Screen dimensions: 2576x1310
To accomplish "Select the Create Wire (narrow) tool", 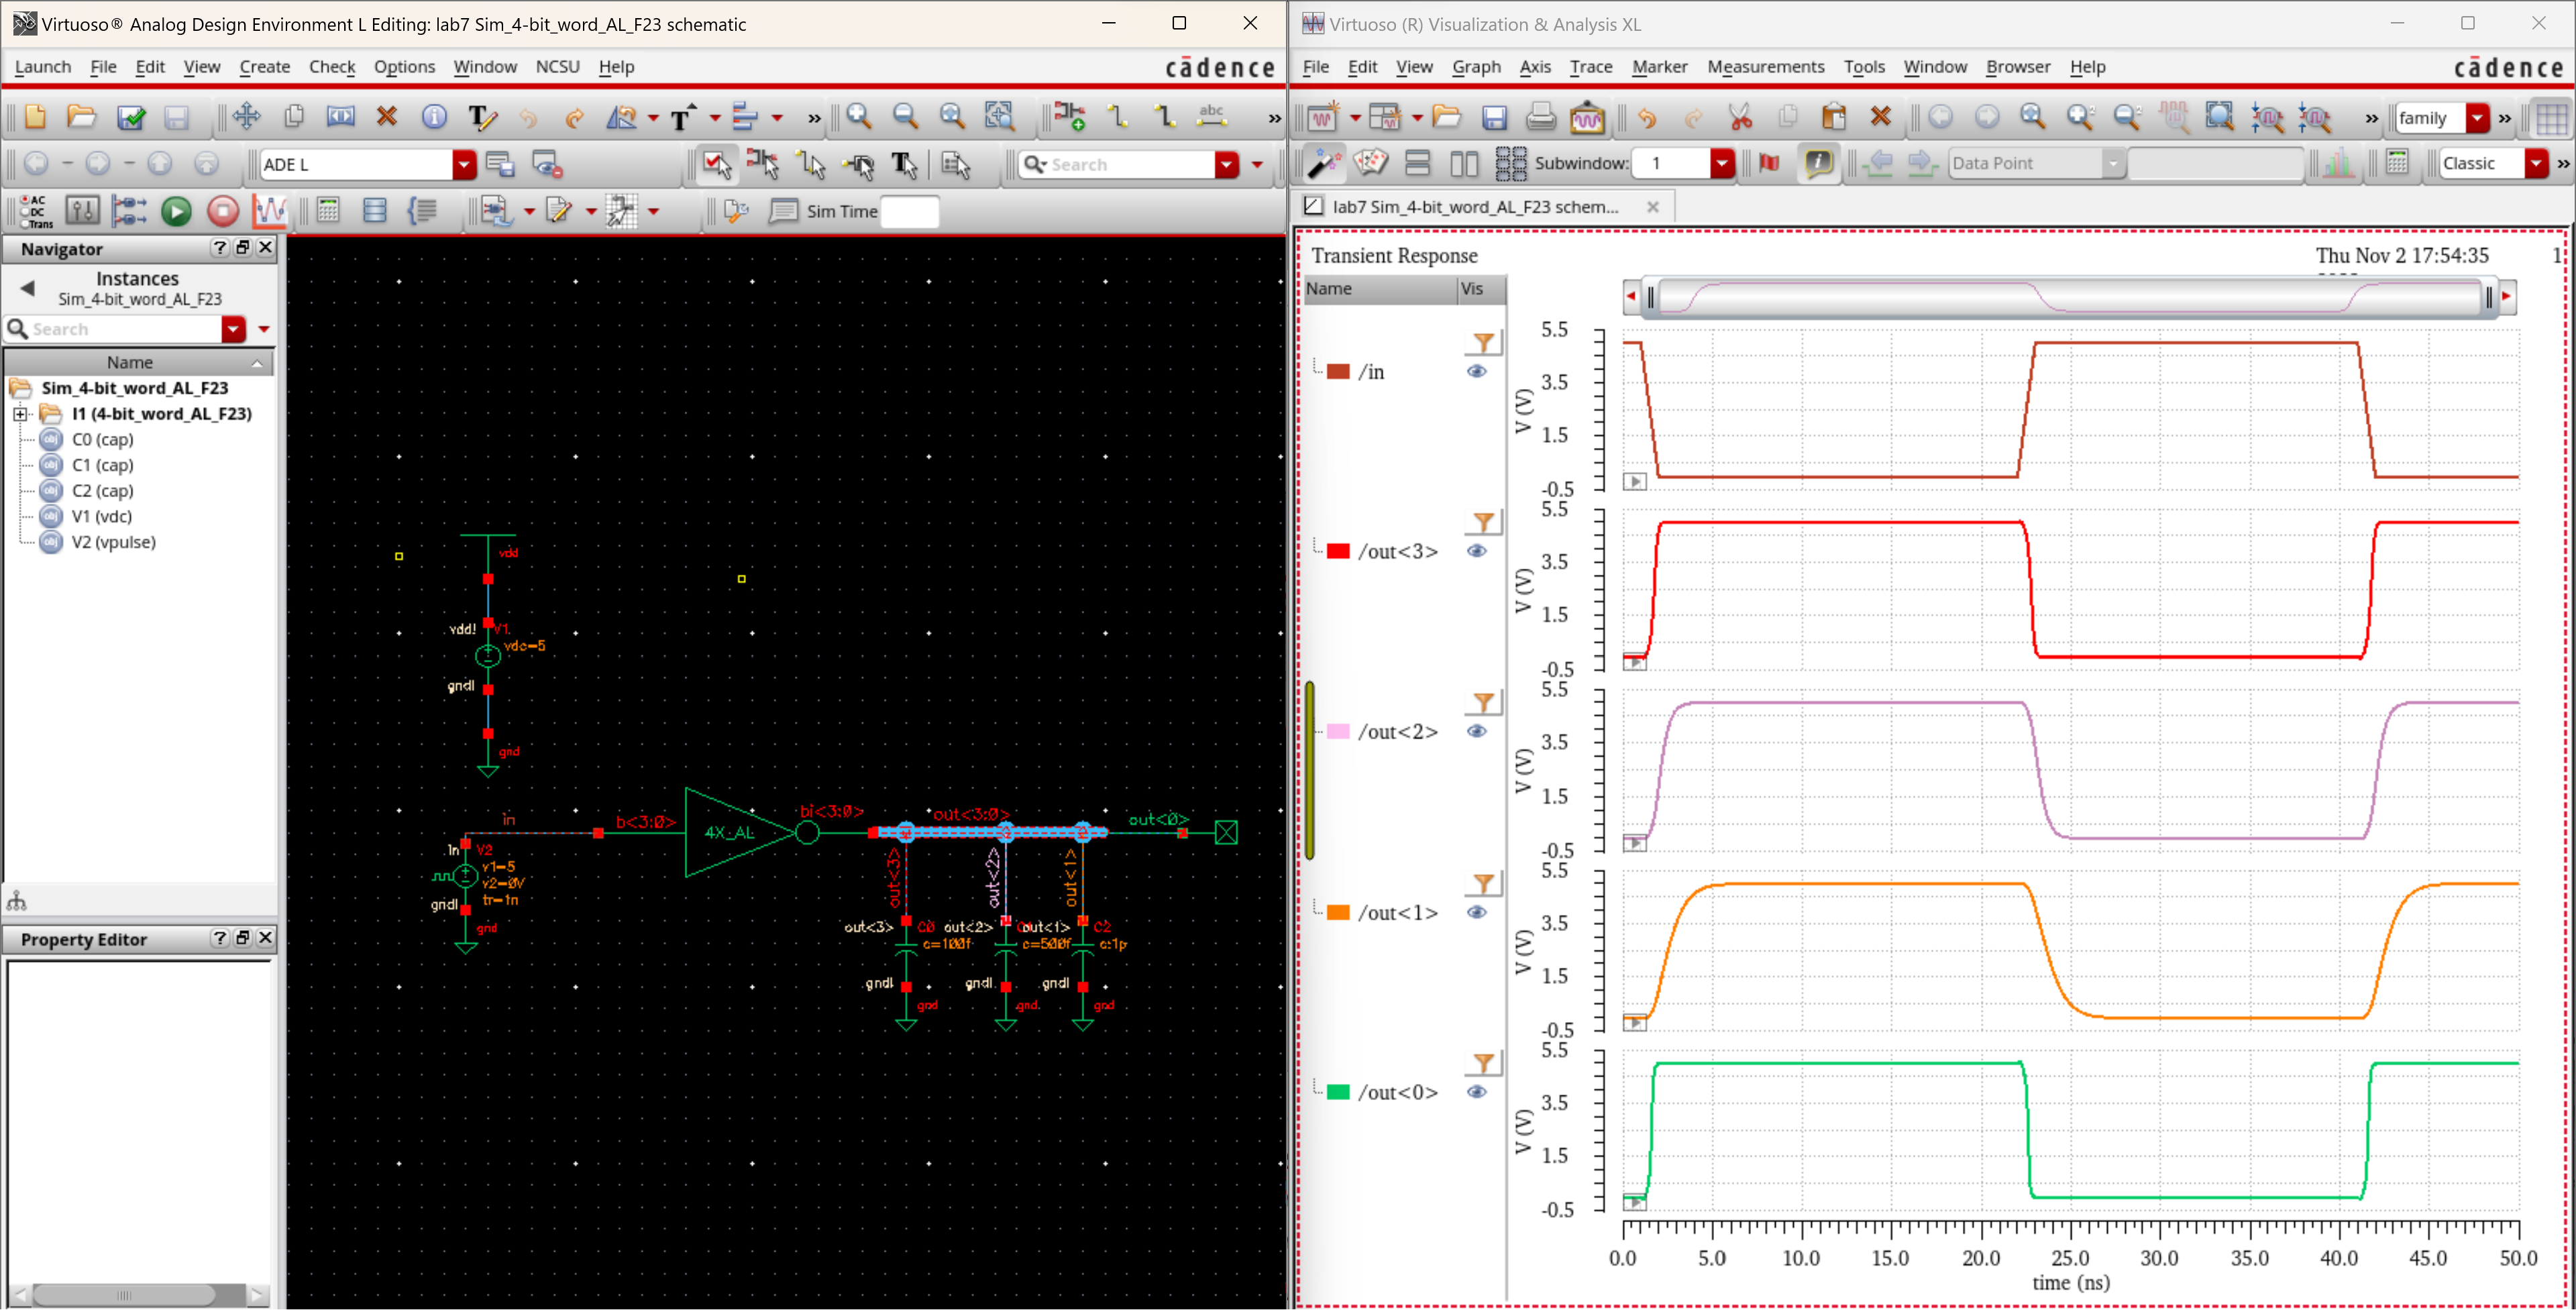I will click(x=1117, y=117).
